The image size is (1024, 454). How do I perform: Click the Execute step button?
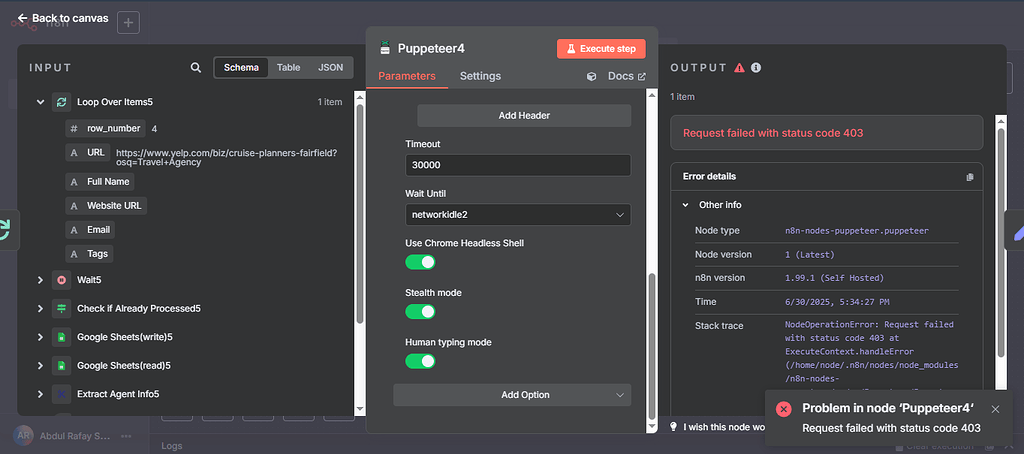point(601,49)
